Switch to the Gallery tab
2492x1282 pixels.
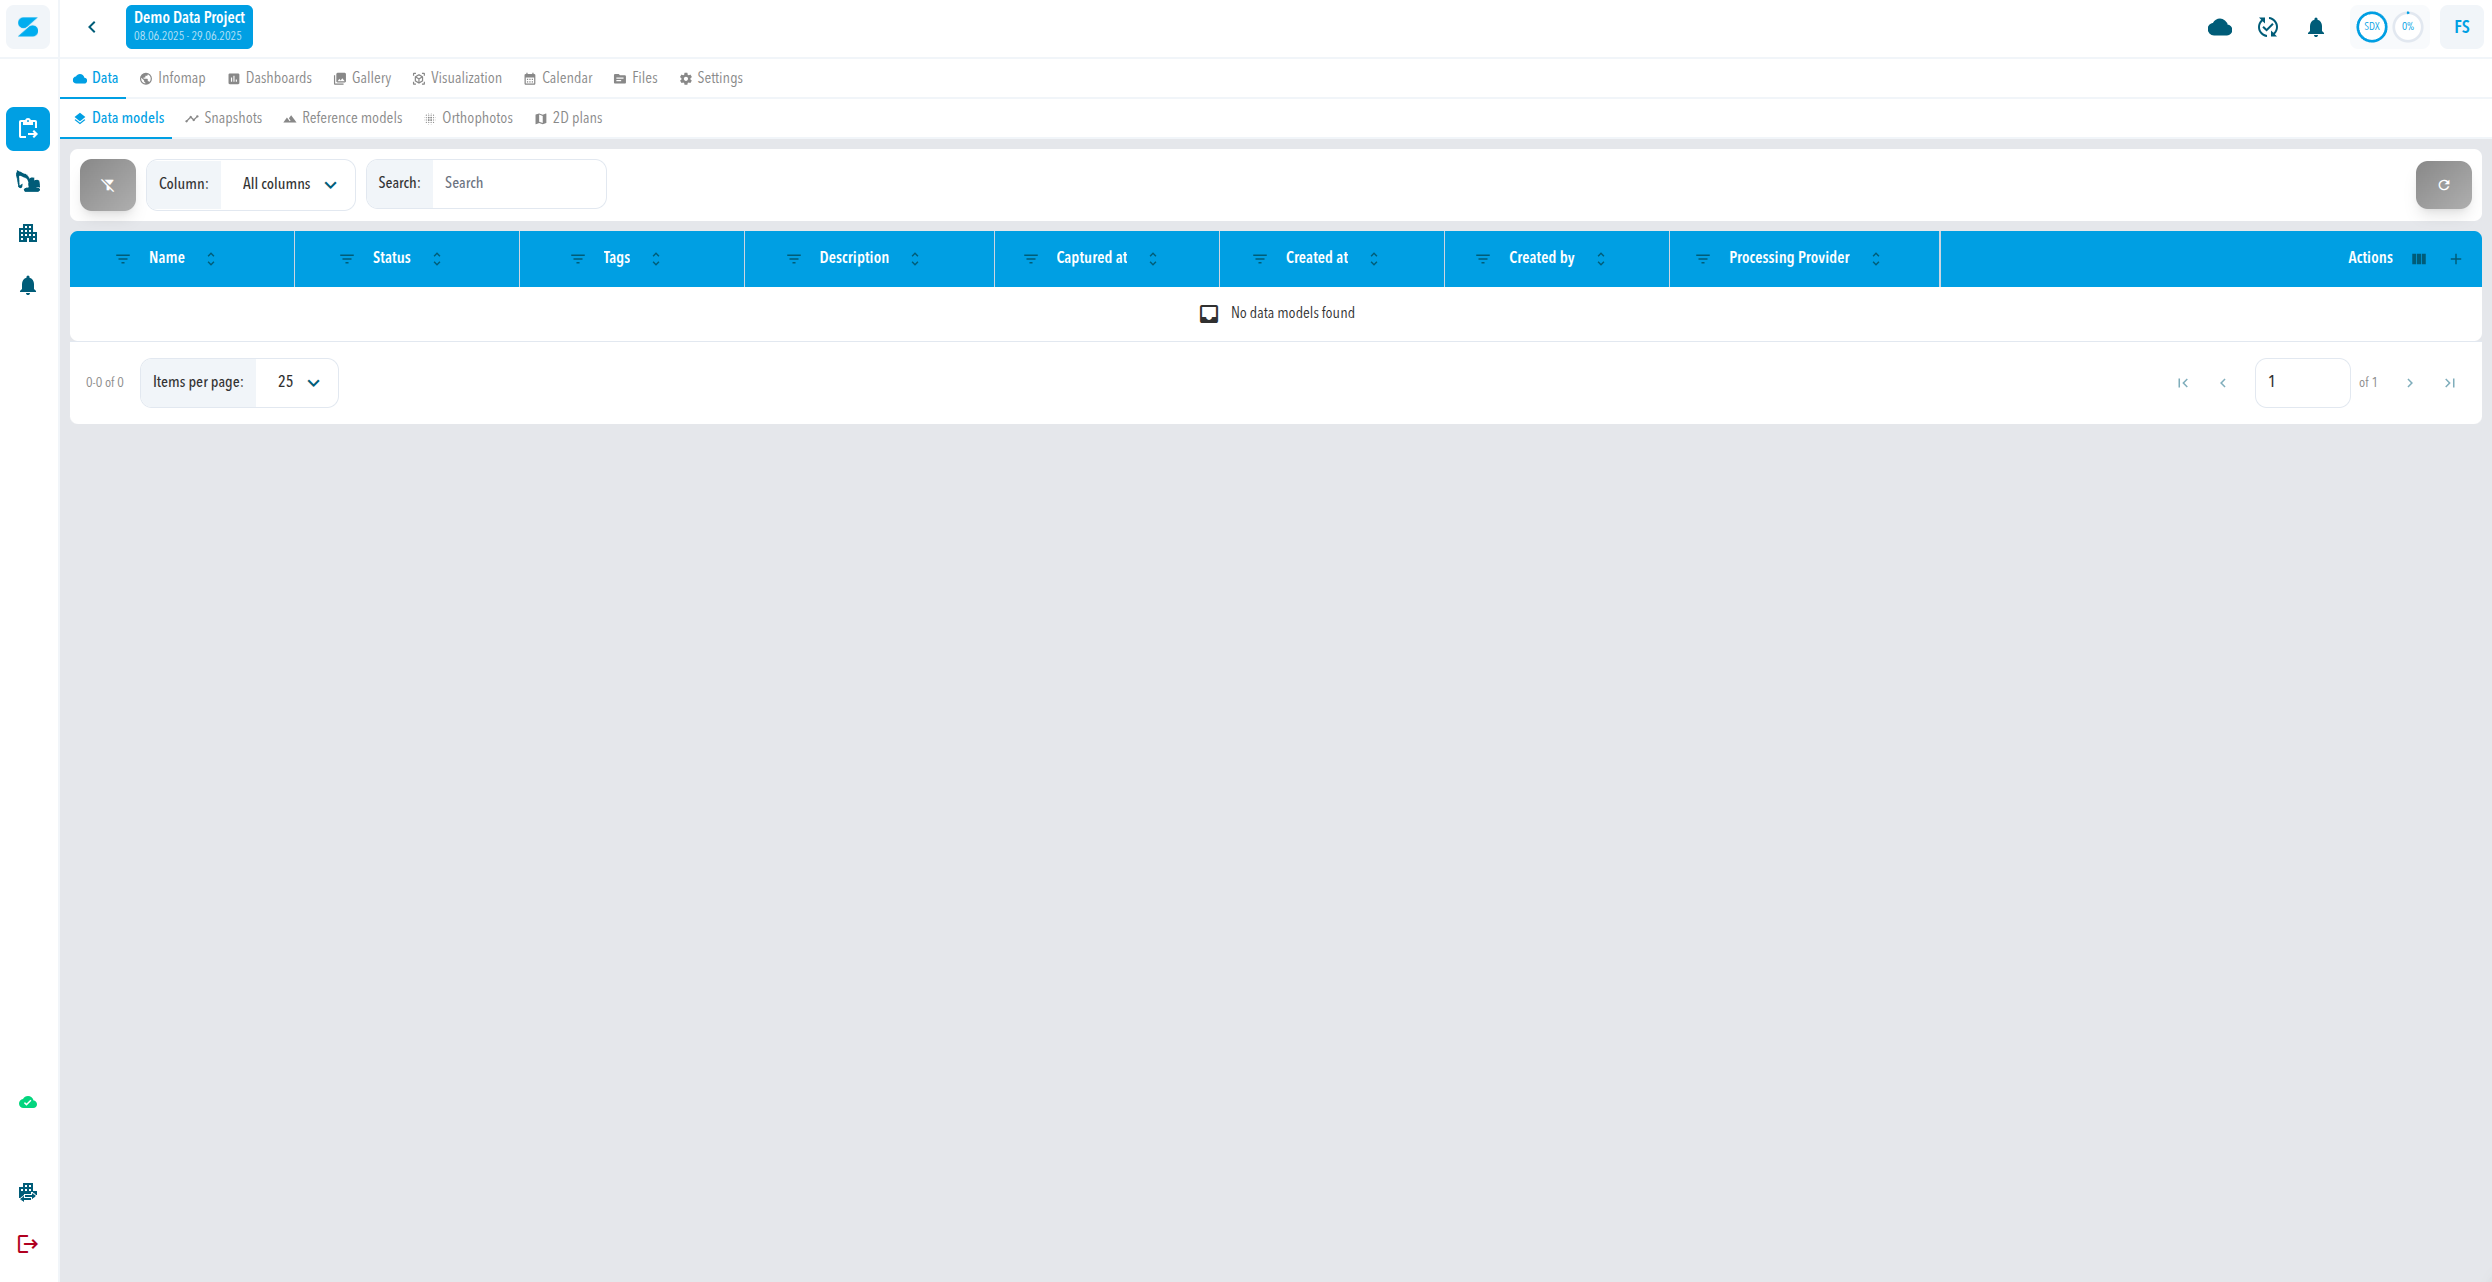point(362,78)
